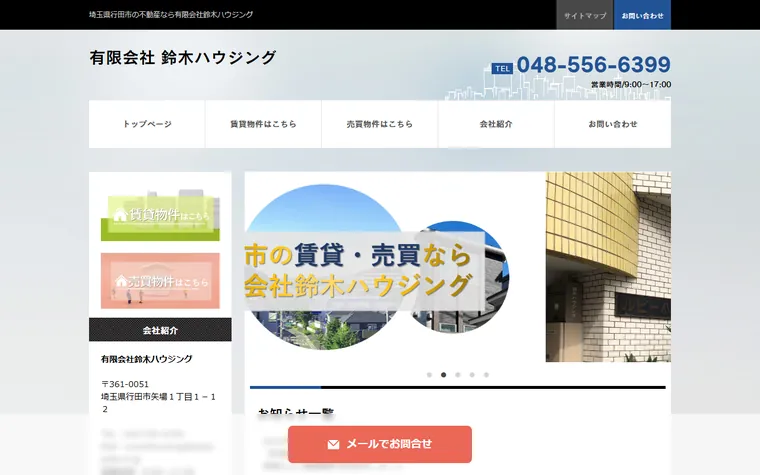Click the envelope icon on mail button
The width and height of the screenshot is (760, 475).
pos(333,444)
